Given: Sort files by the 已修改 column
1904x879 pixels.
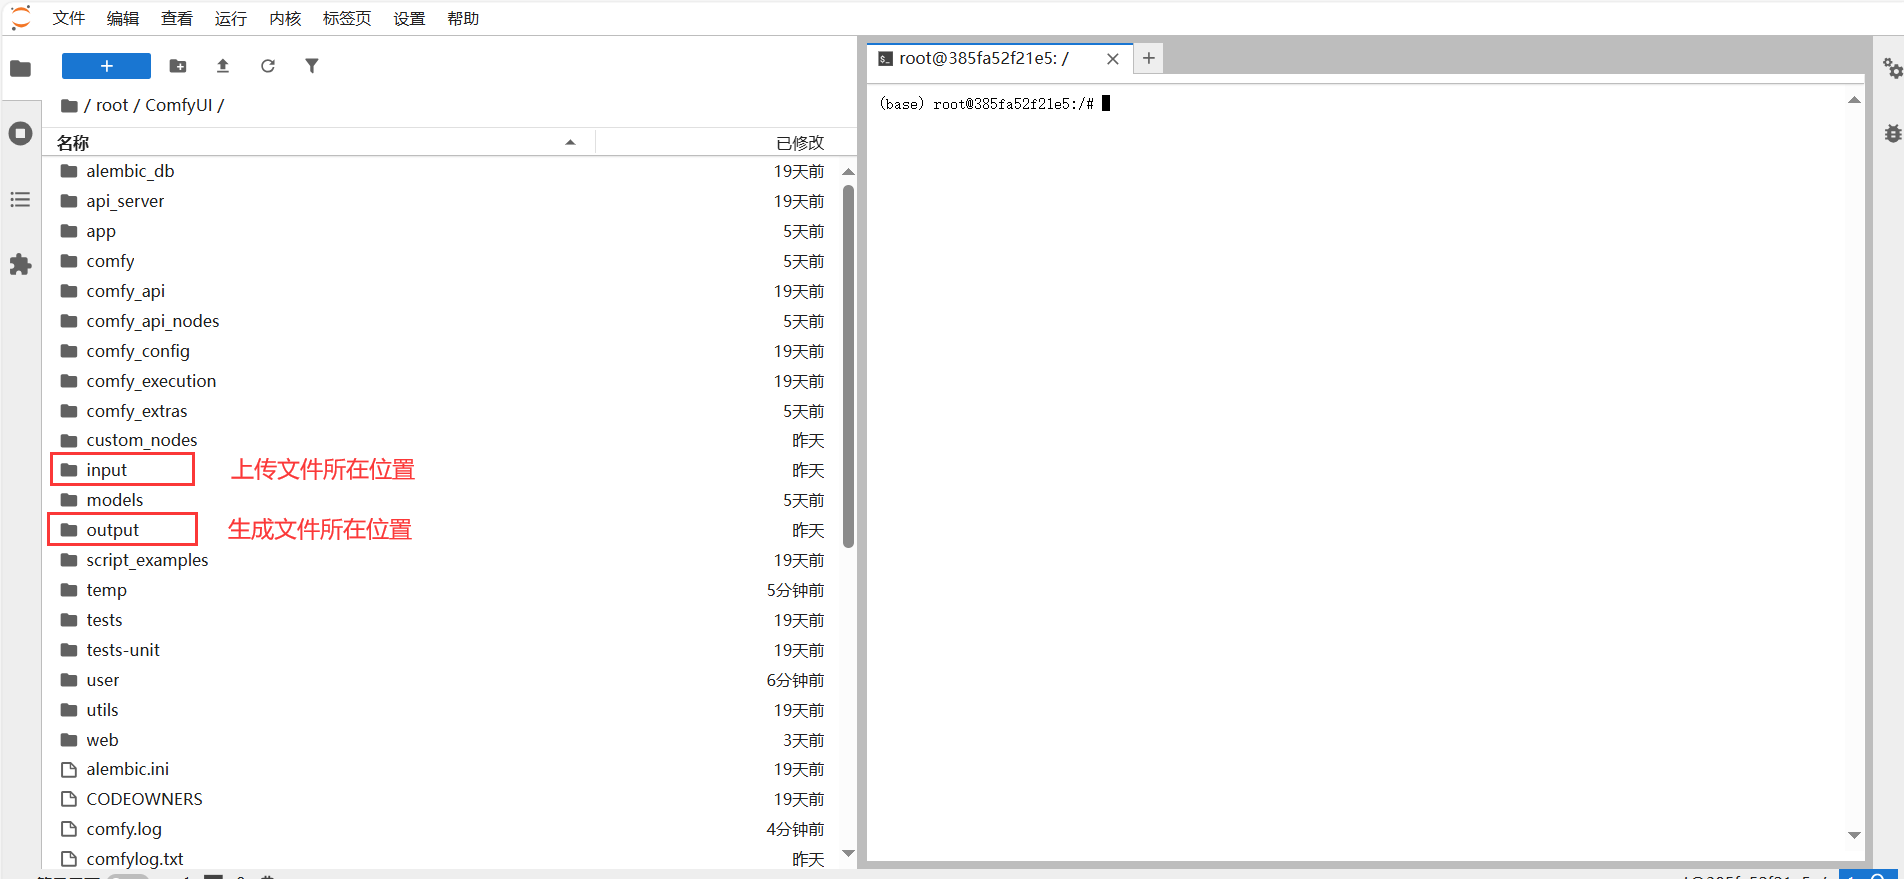Looking at the screenshot, I should 799,143.
